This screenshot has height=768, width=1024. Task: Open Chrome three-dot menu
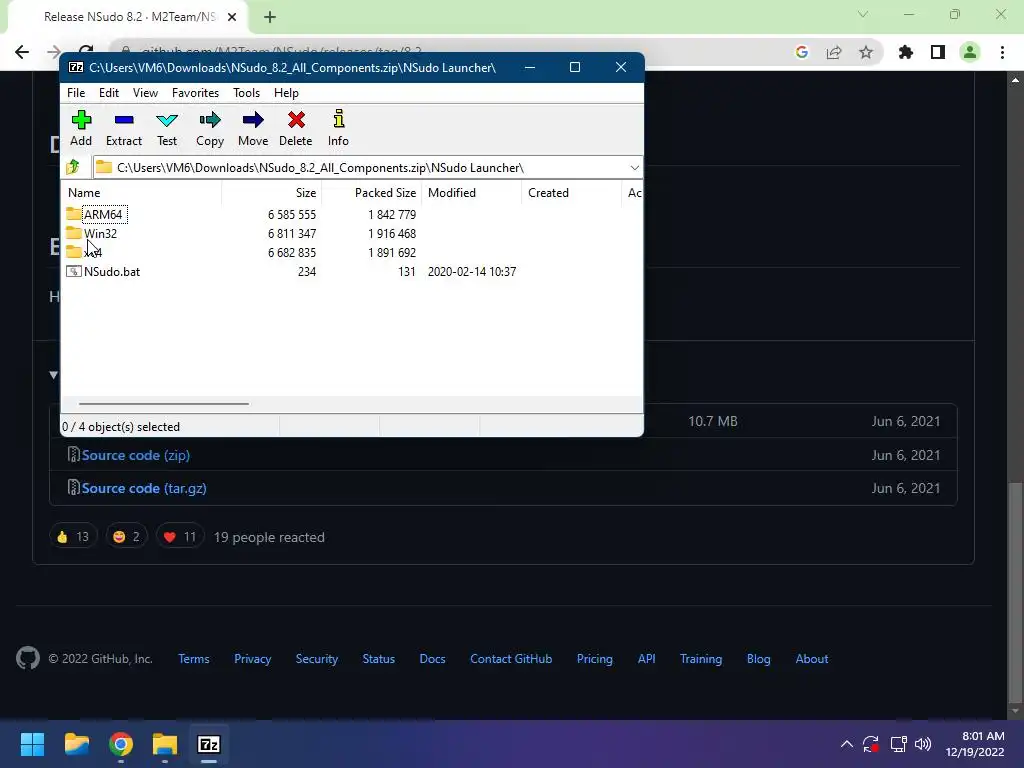pyautogui.click(x=1002, y=52)
